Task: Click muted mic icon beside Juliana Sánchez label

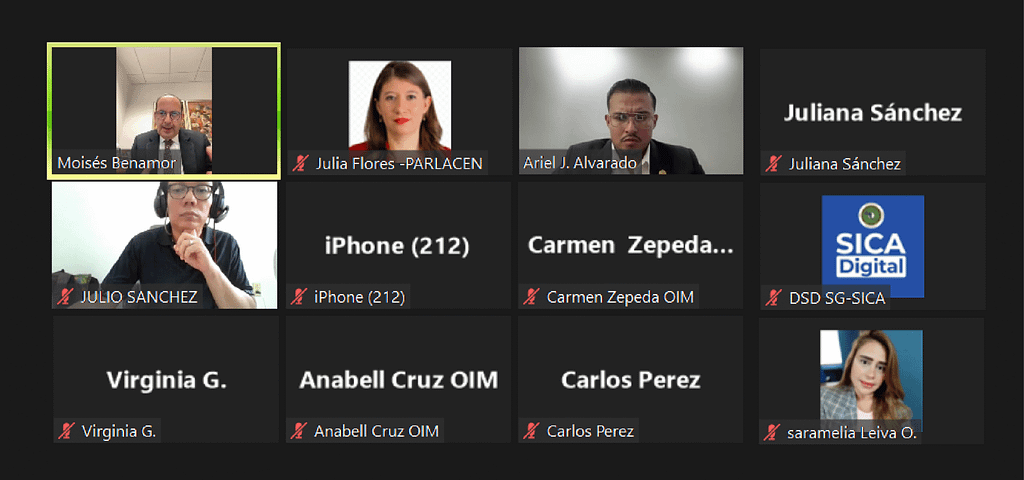Action: pyautogui.click(x=775, y=164)
